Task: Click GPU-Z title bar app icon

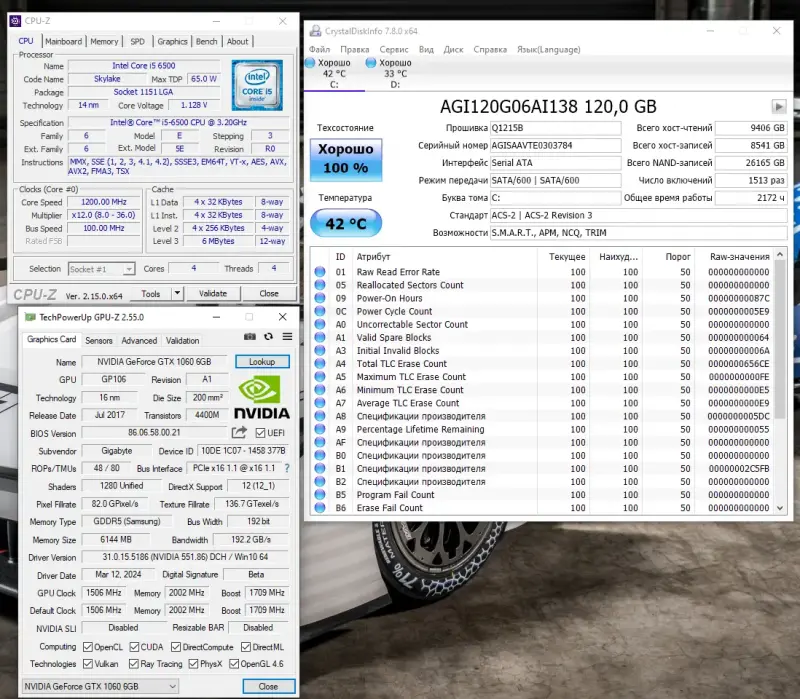Action: [30, 317]
